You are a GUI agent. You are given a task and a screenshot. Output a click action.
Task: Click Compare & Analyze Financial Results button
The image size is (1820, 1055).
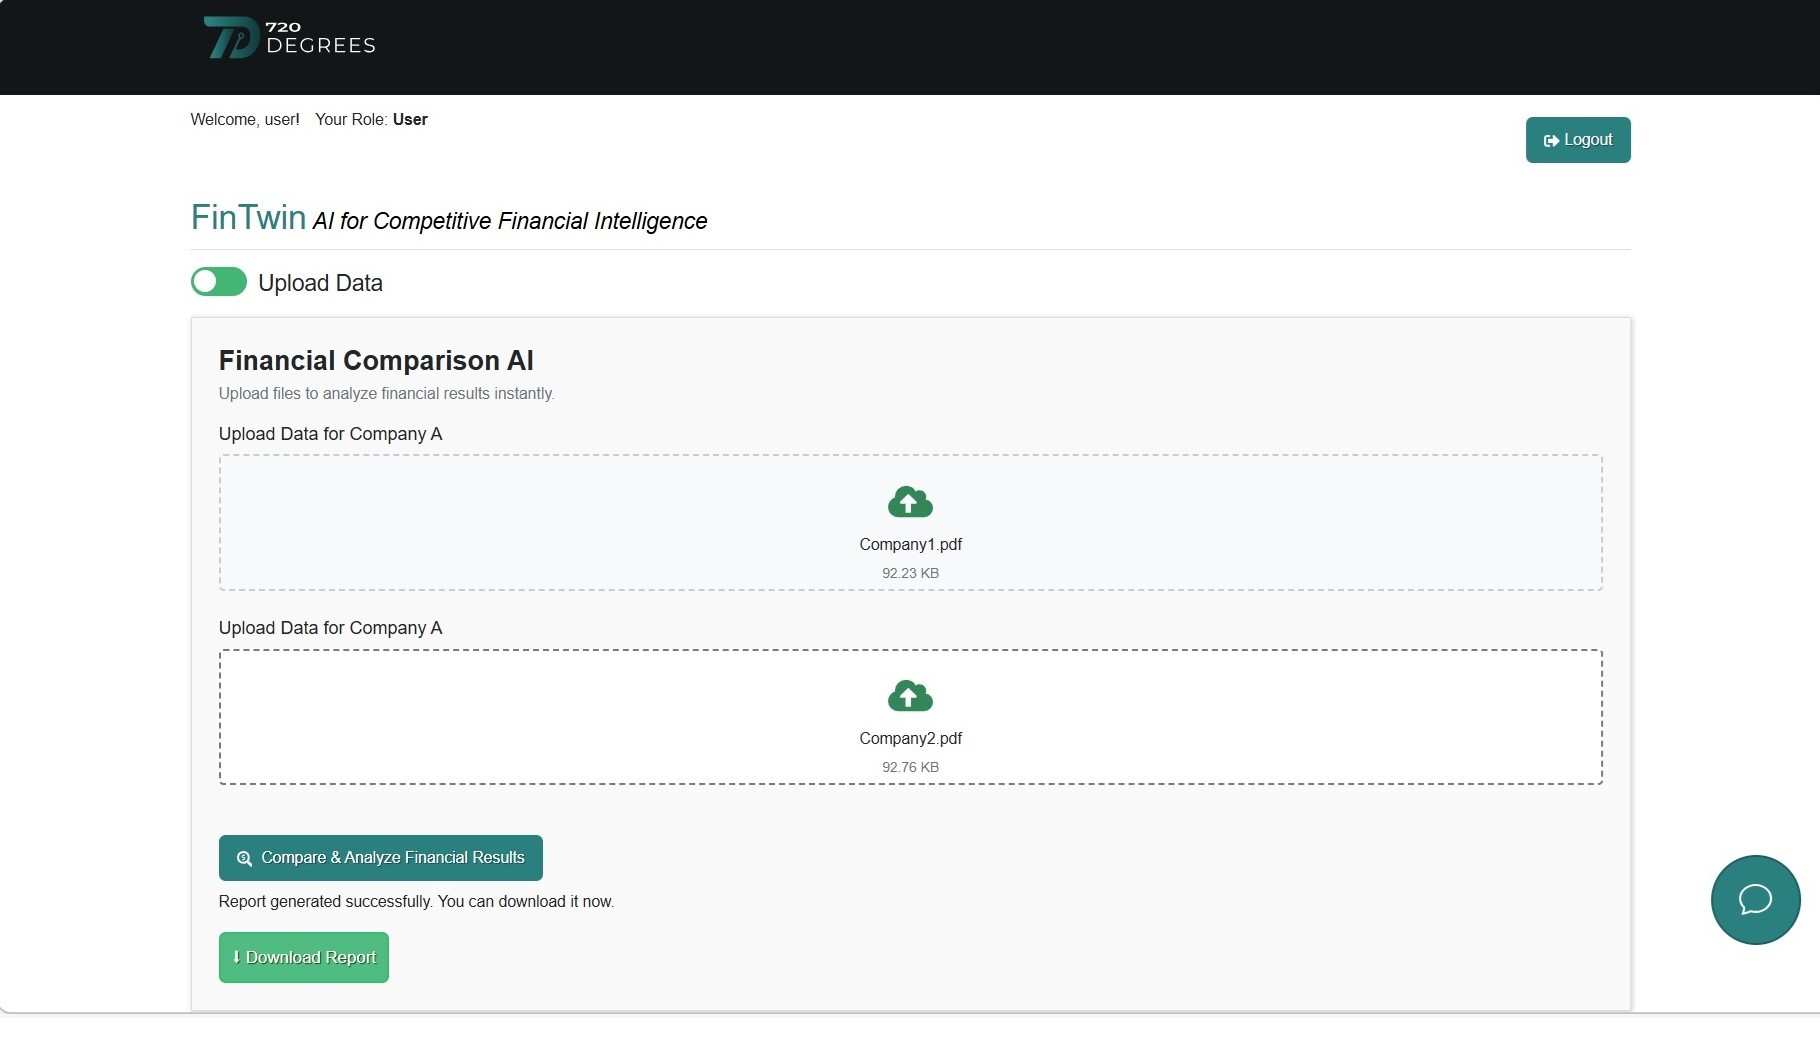click(381, 858)
